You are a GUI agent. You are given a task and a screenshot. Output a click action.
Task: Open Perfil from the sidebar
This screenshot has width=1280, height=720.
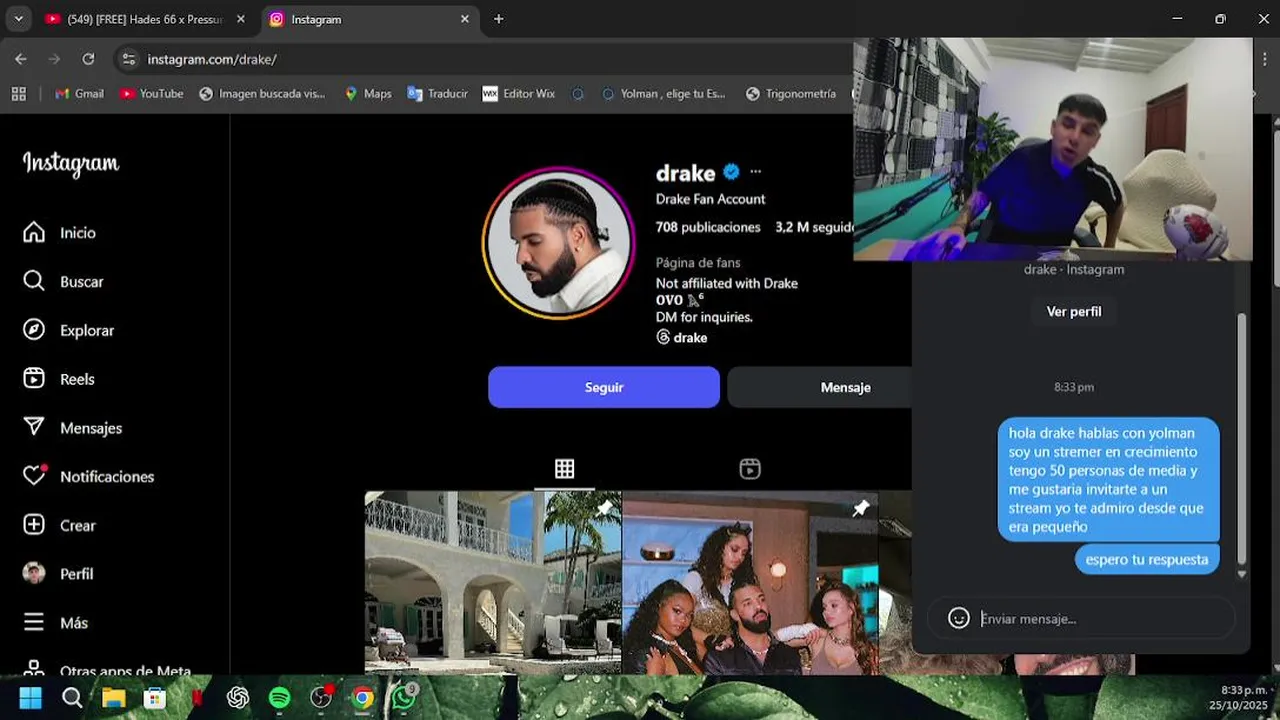click(58, 574)
